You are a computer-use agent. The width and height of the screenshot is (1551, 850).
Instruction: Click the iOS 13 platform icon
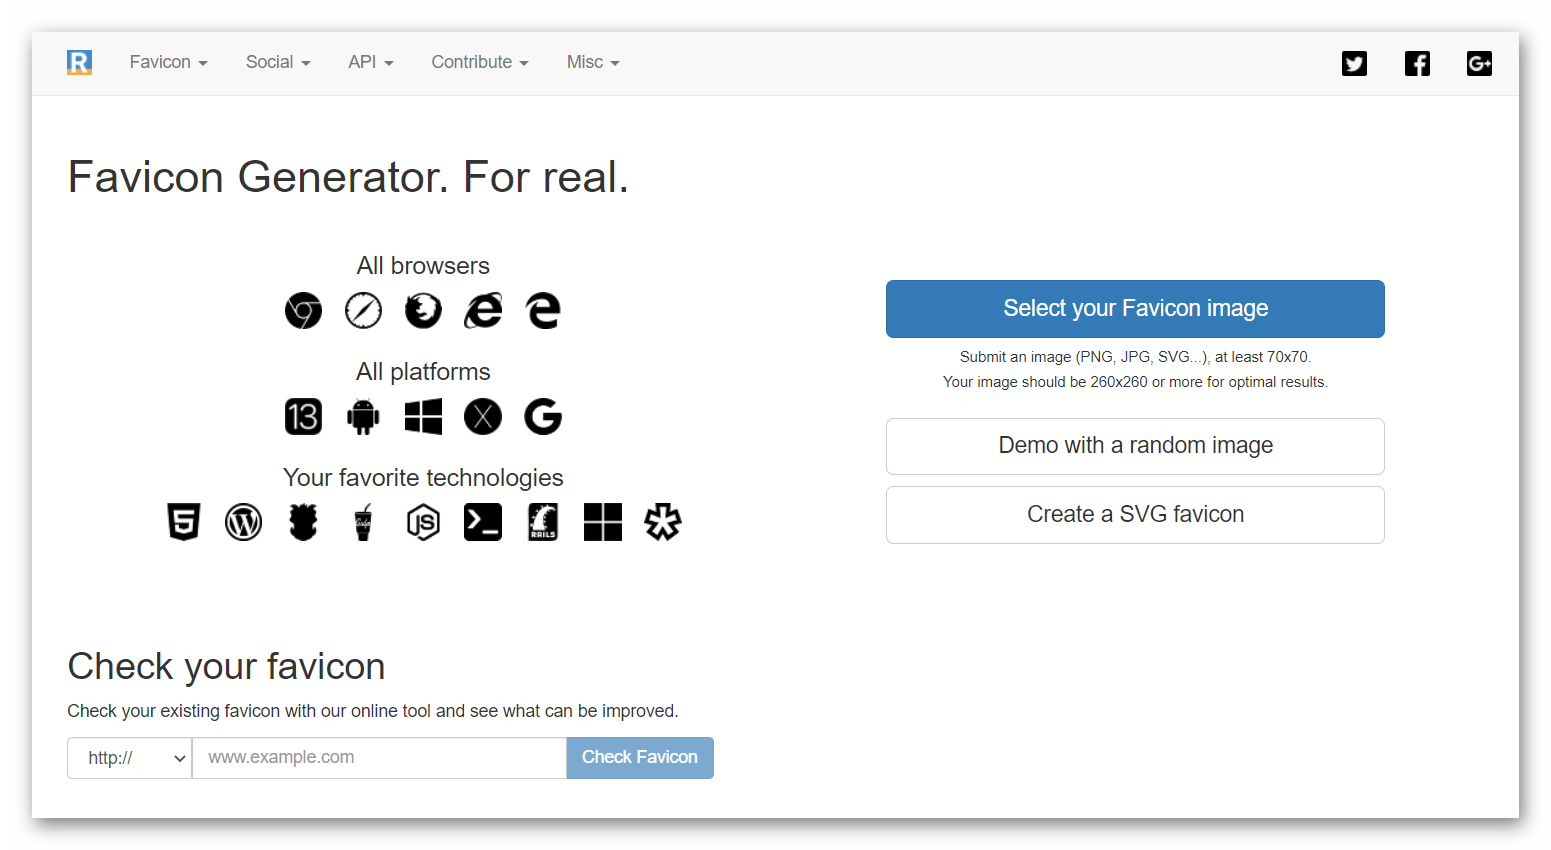(x=303, y=416)
